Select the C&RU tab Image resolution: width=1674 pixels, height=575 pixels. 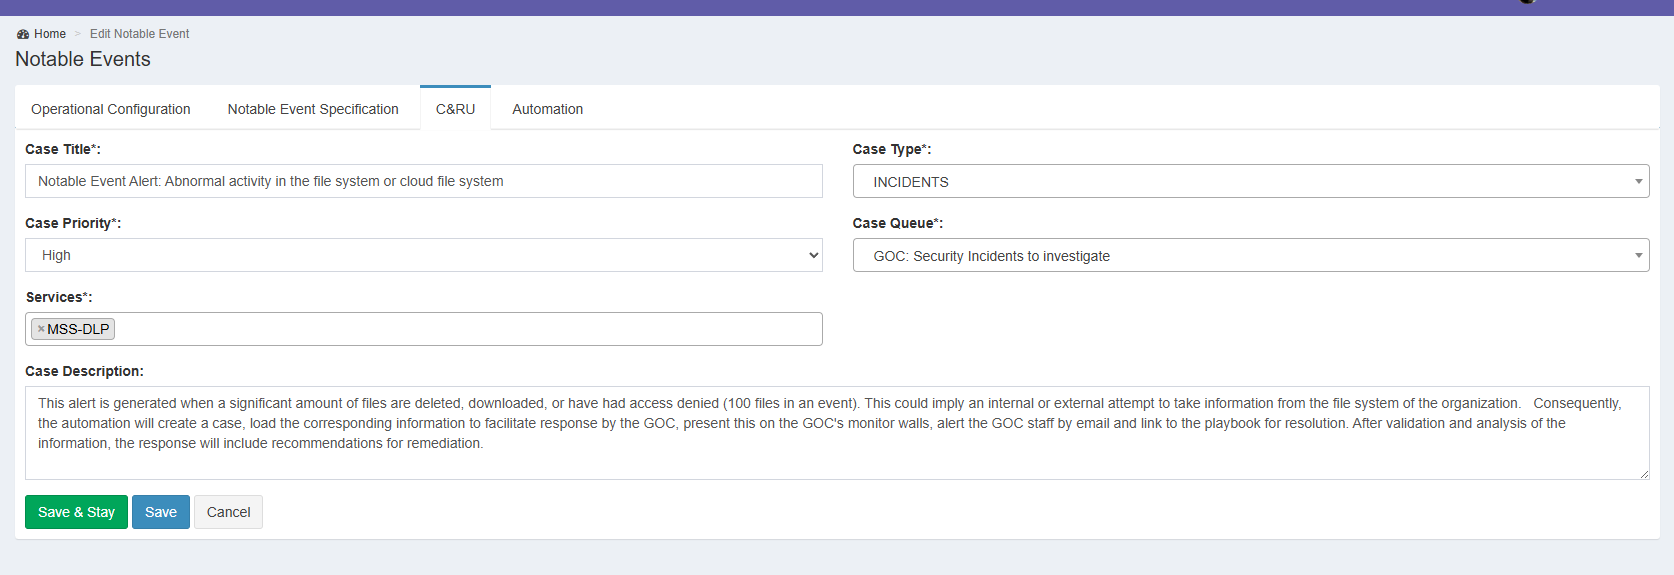[455, 109]
